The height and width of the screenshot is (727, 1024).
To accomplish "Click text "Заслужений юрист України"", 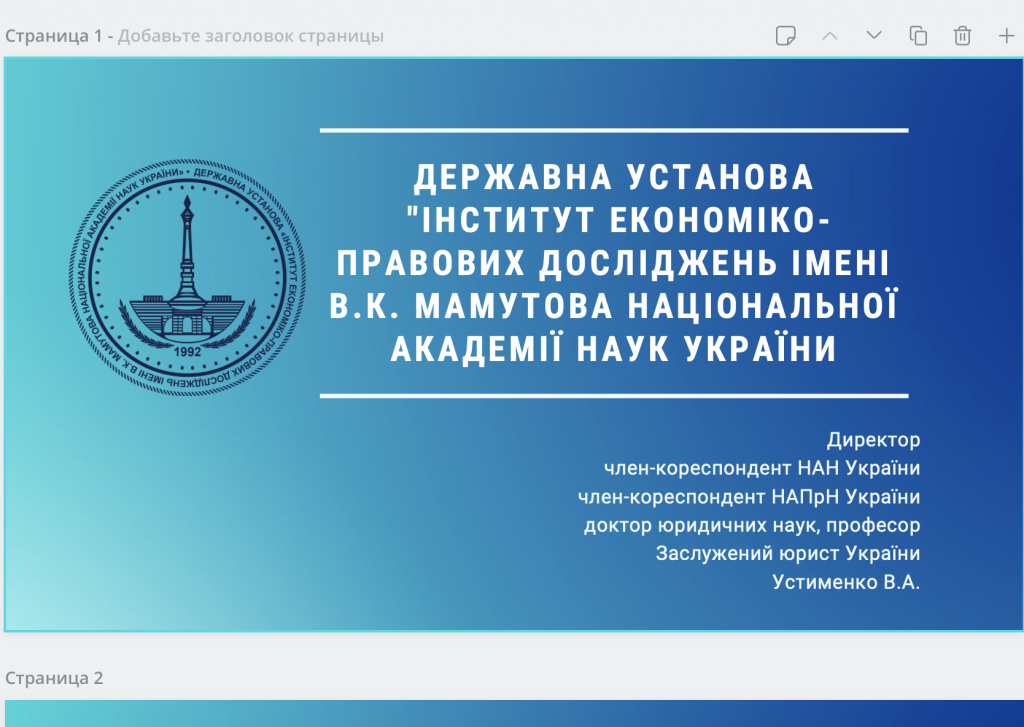I will pos(788,553).
